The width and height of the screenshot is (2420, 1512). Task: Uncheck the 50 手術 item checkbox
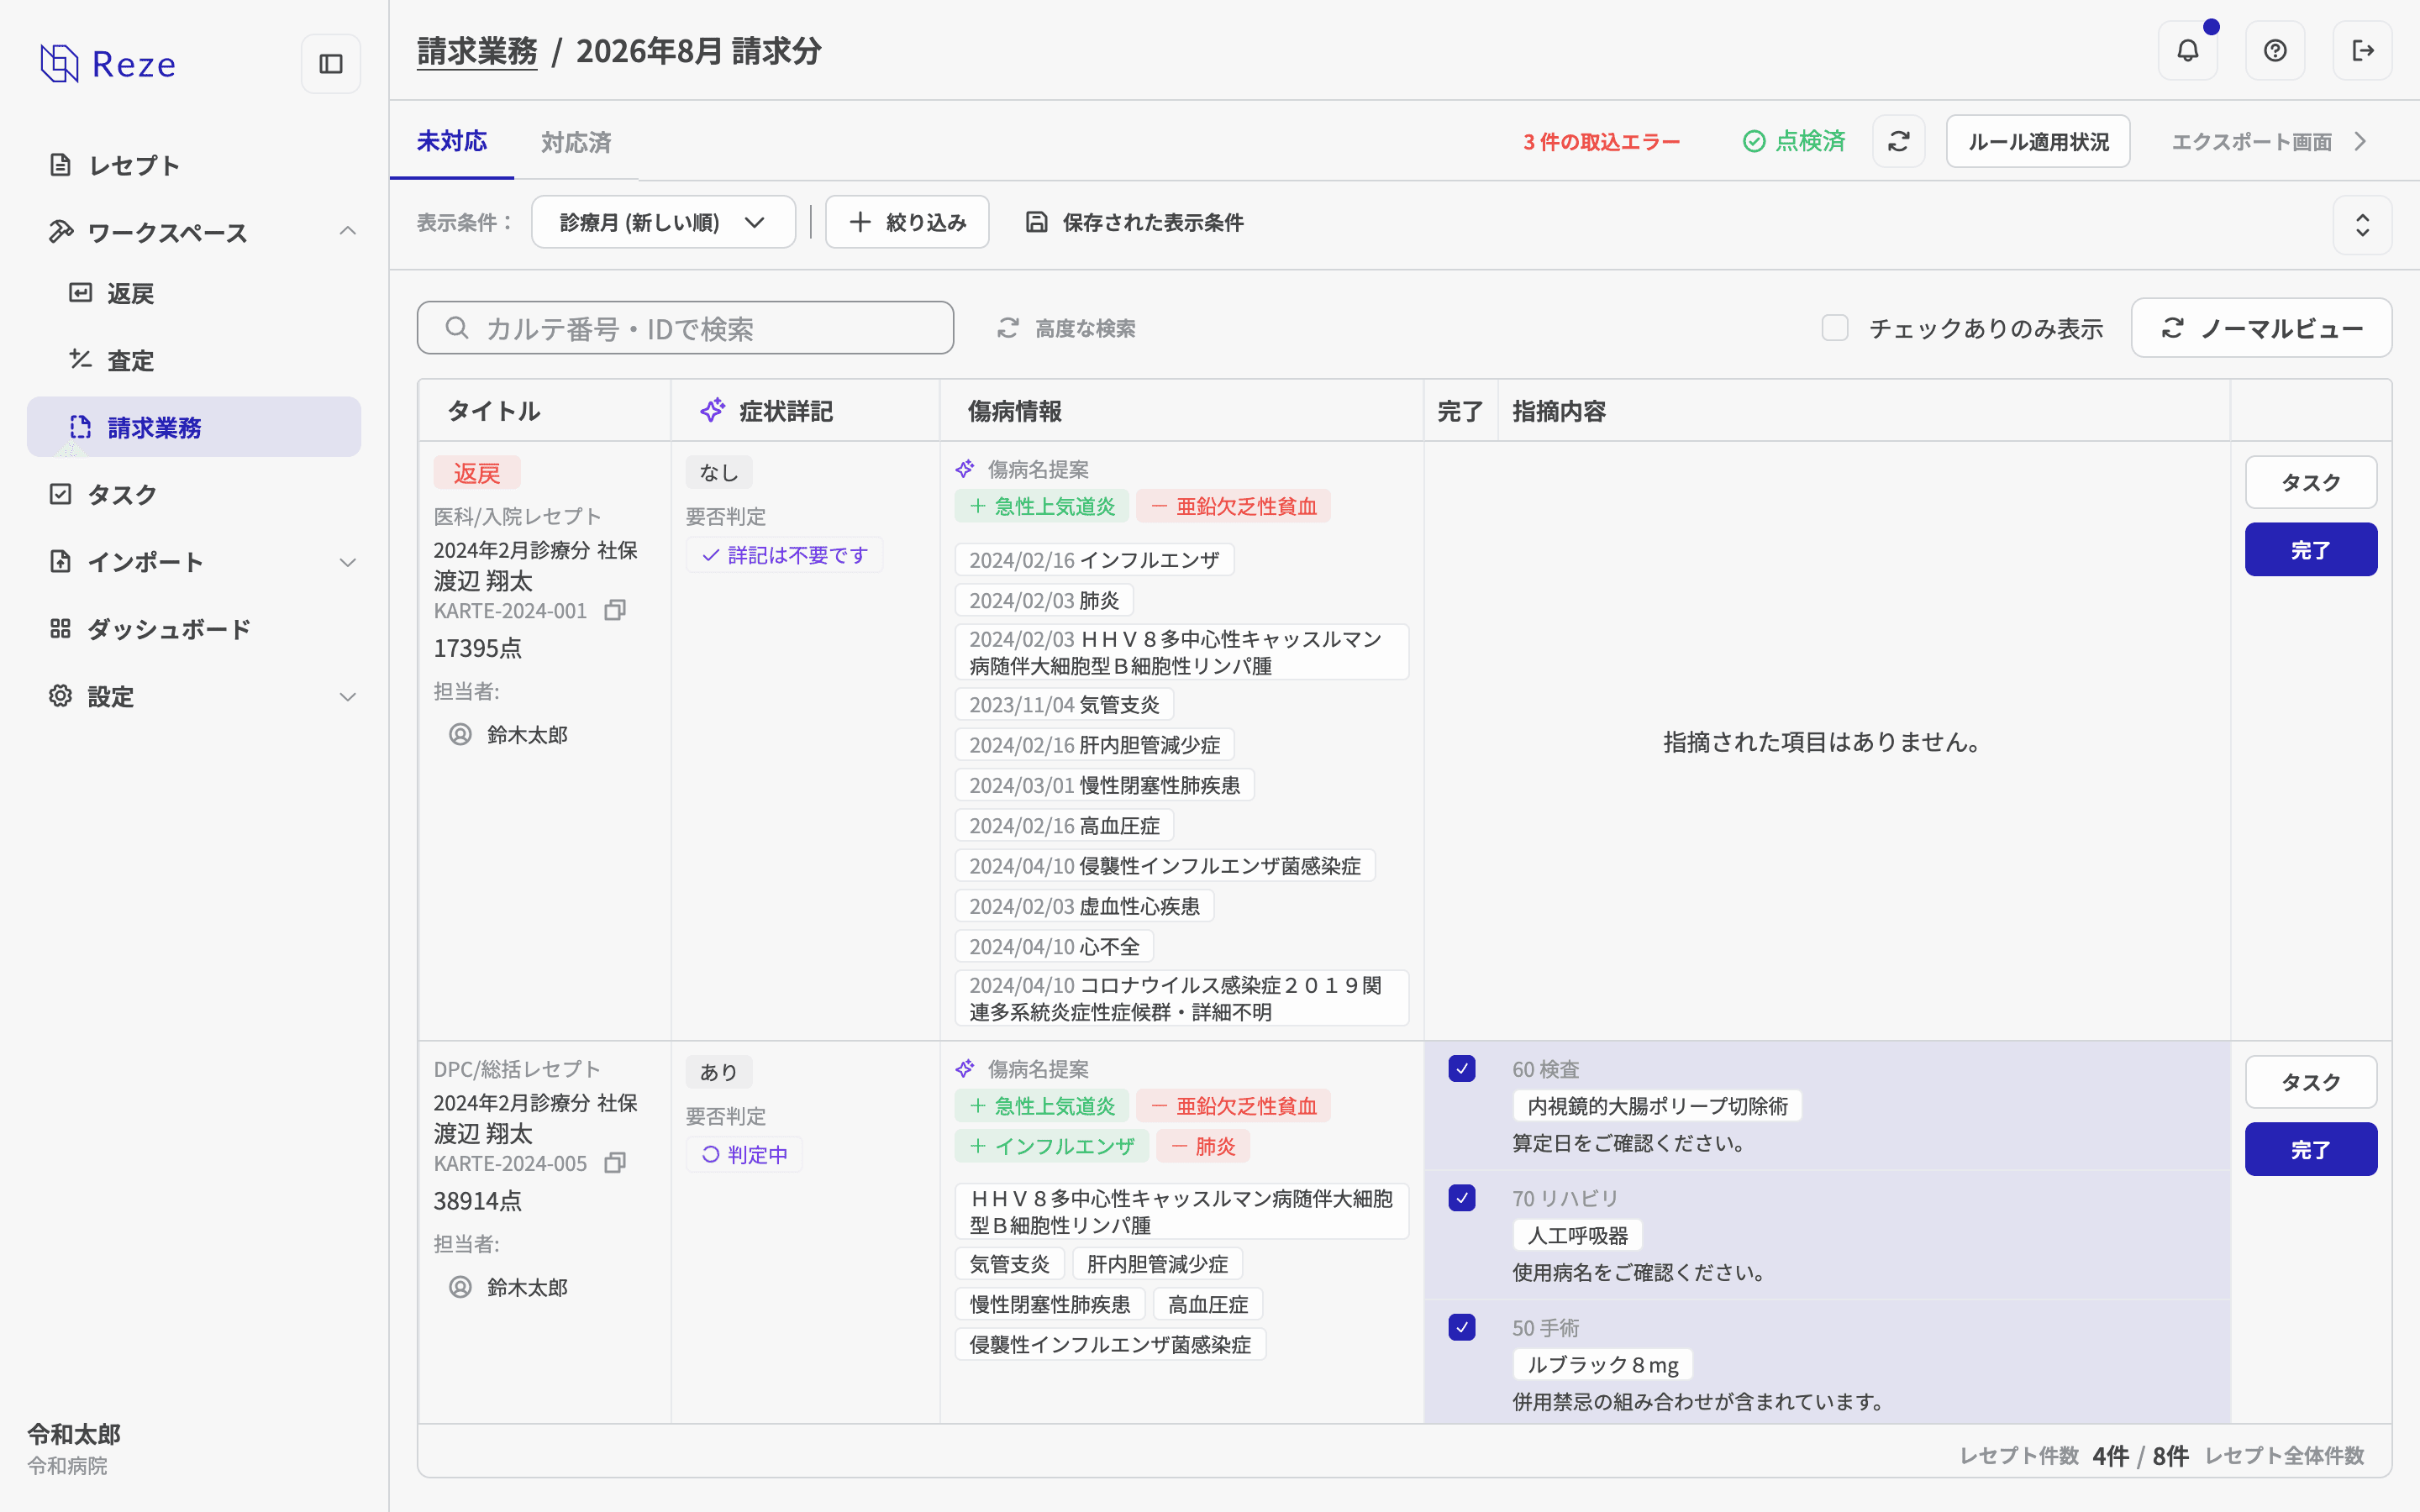[x=1461, y=1327]
